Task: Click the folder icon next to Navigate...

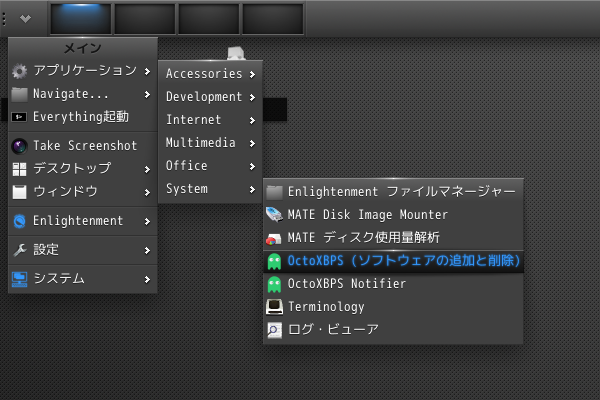Action: click(x=20, y=94)
